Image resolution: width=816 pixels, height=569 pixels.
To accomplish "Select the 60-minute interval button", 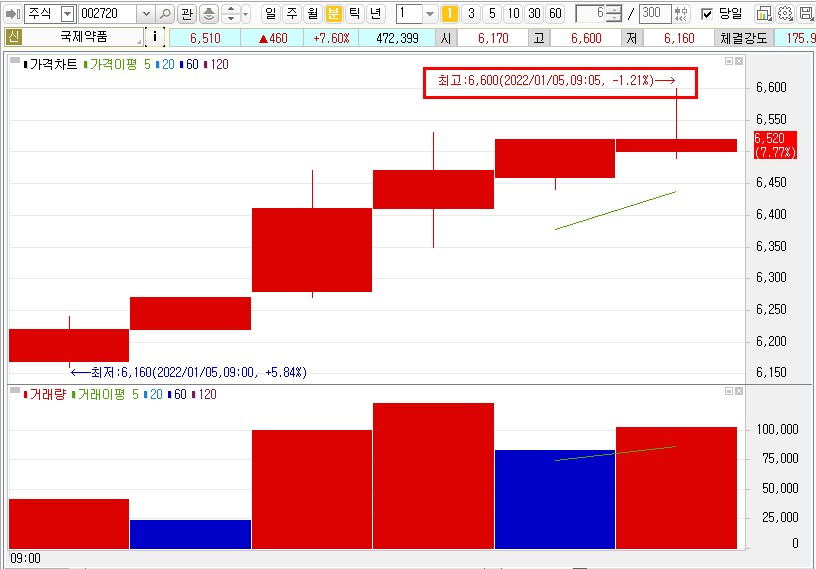I will (x=556, y=14).
